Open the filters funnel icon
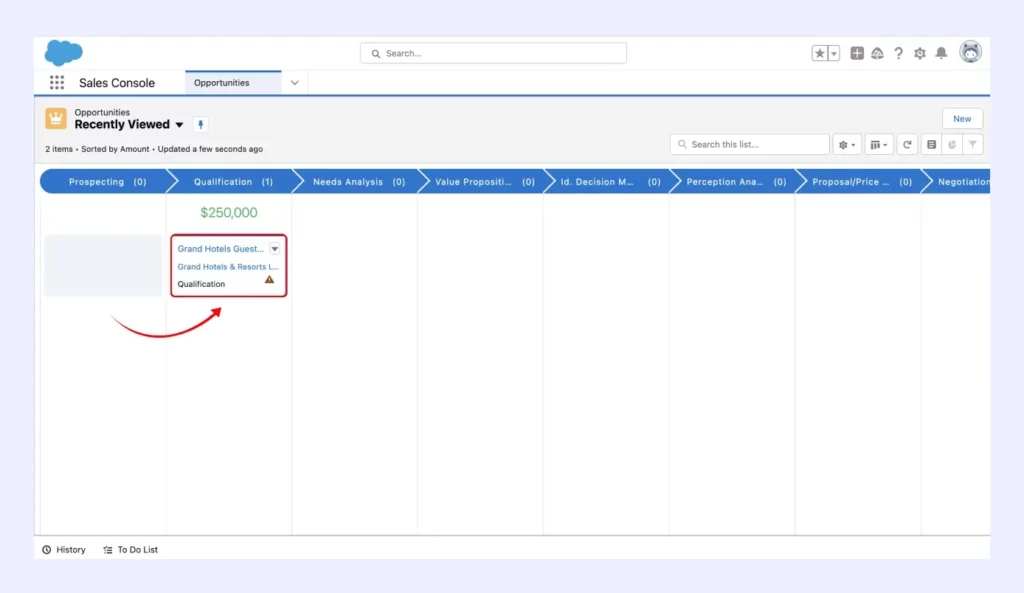Viewport: 1024px width, 593px height. pyautogui.click(x=972, y=145)
